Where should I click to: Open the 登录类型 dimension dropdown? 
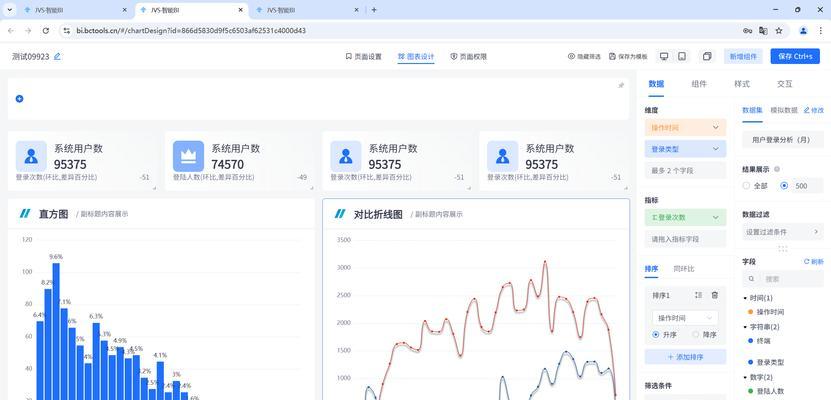(685, 149)
